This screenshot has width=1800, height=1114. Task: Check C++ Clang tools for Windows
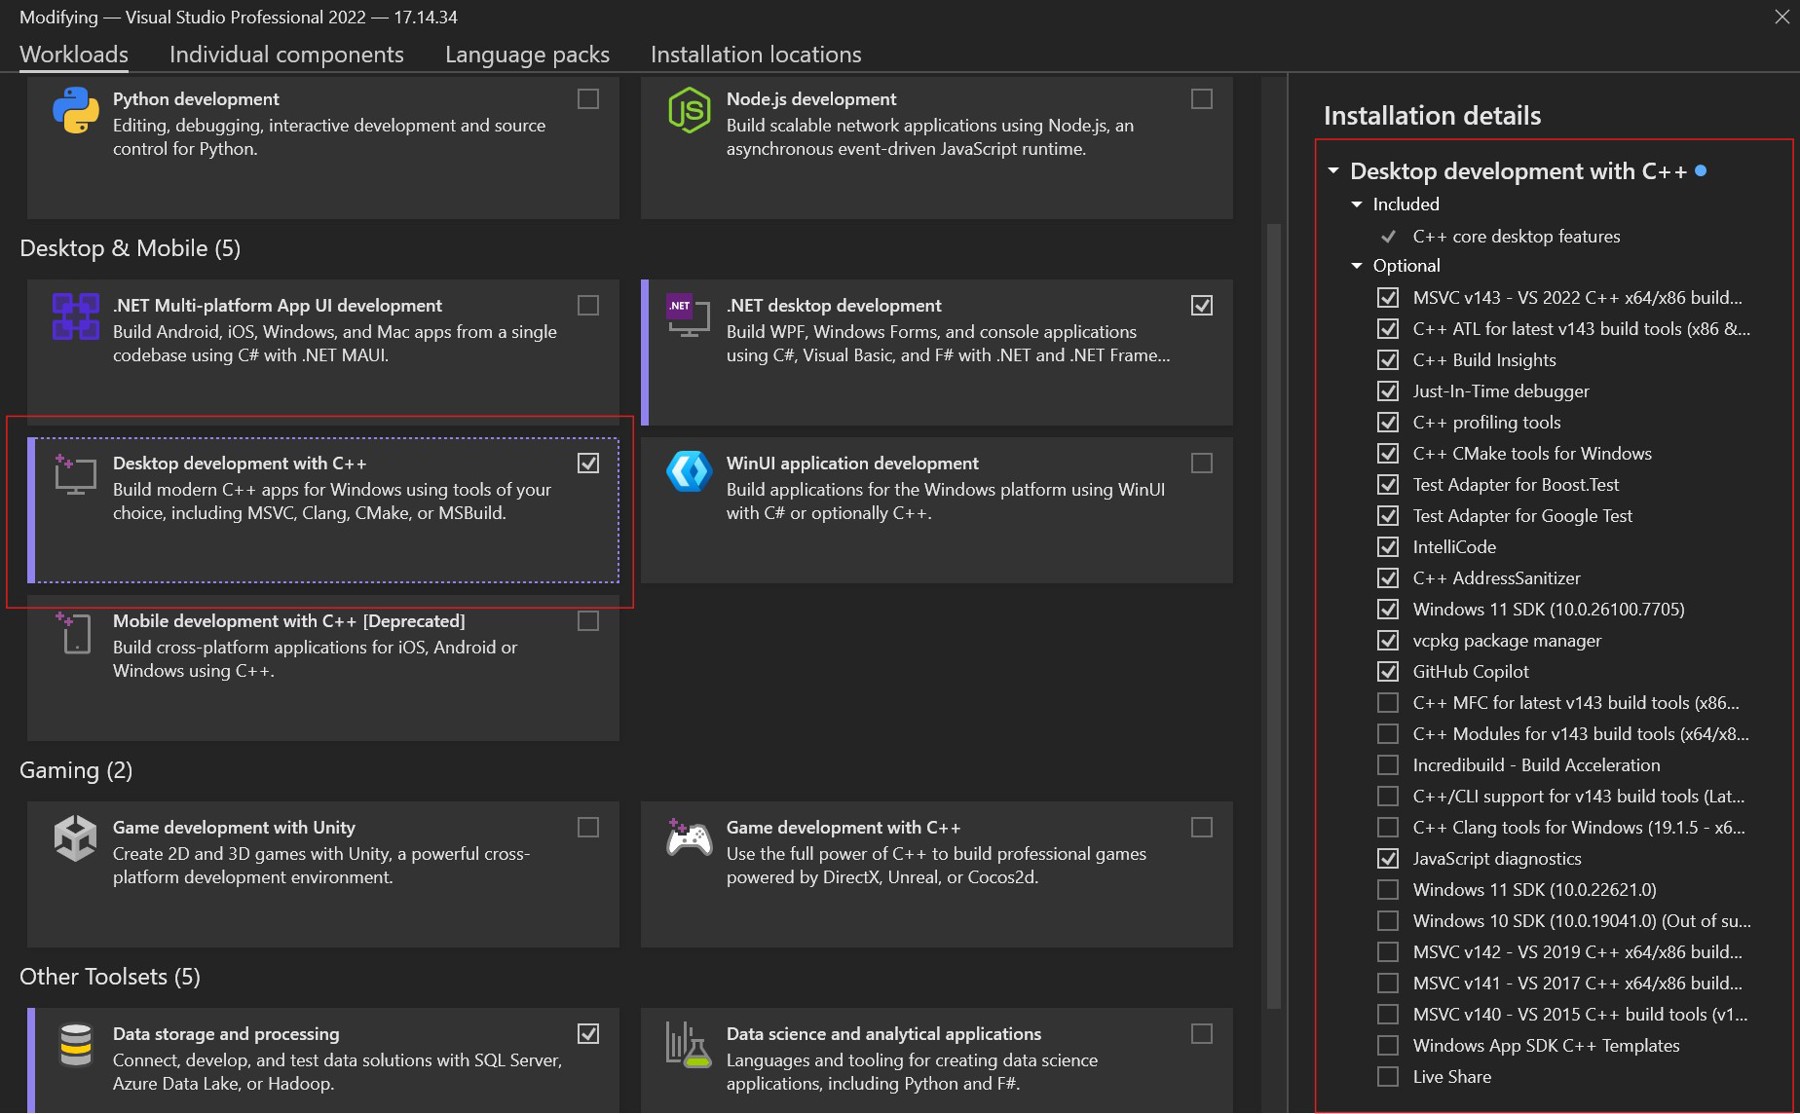[x=1388, y=827]
